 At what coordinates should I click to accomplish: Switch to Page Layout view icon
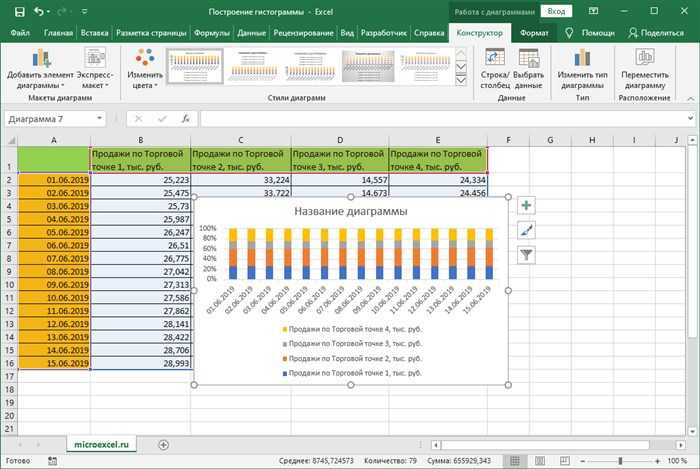click(x=540, y=461)
